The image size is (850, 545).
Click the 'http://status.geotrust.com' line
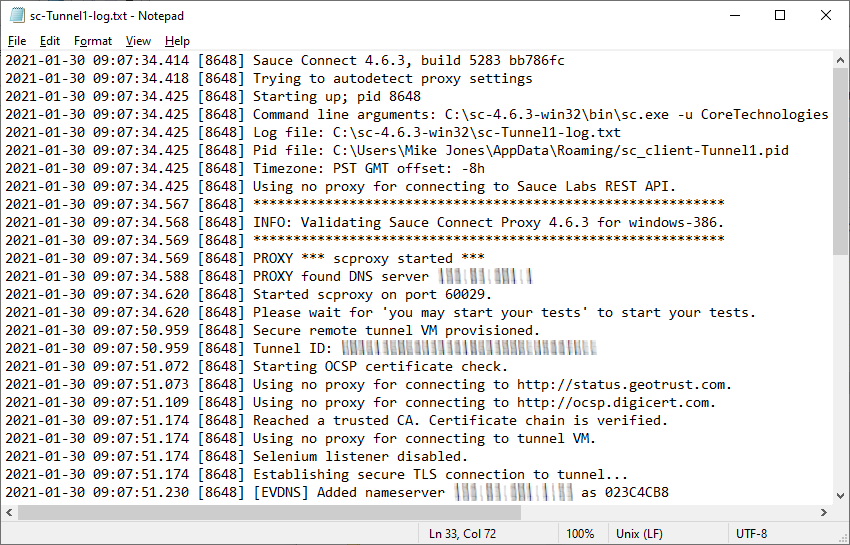[369, 384]
